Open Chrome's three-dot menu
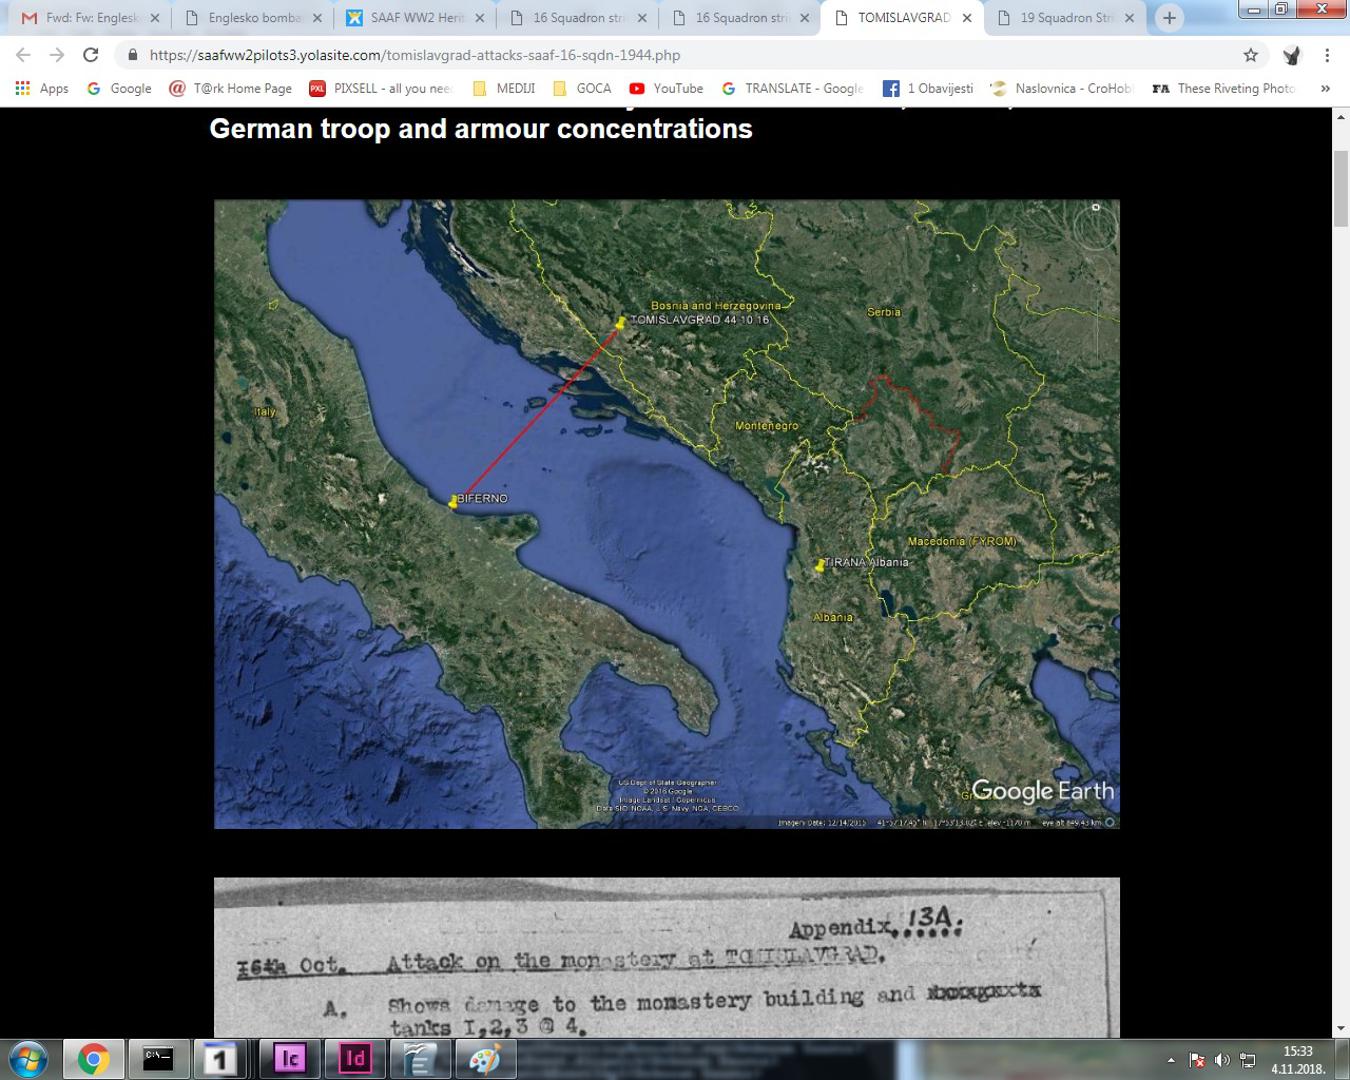Screen dimensions: 1350x1080 (x=1327, y=55)
